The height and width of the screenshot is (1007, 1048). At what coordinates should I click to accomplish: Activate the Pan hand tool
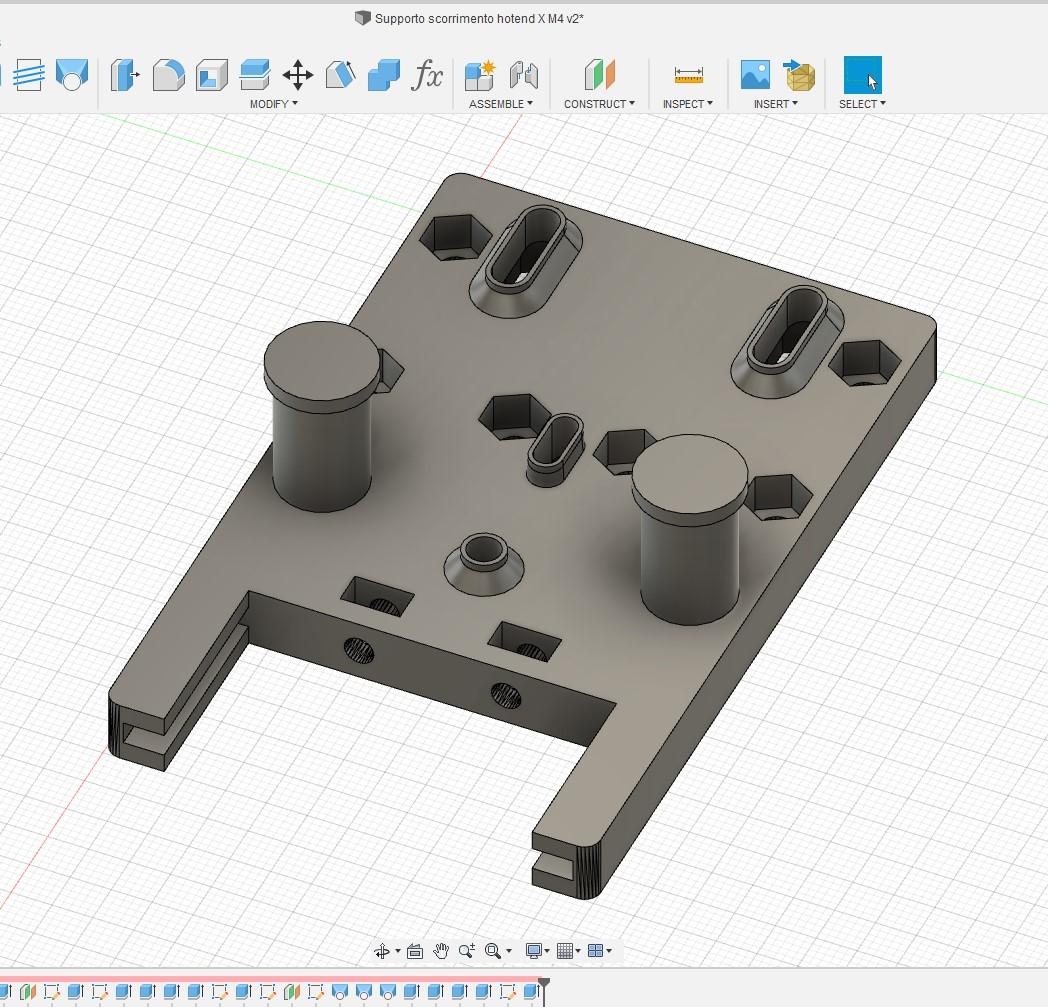pos(441,951)
